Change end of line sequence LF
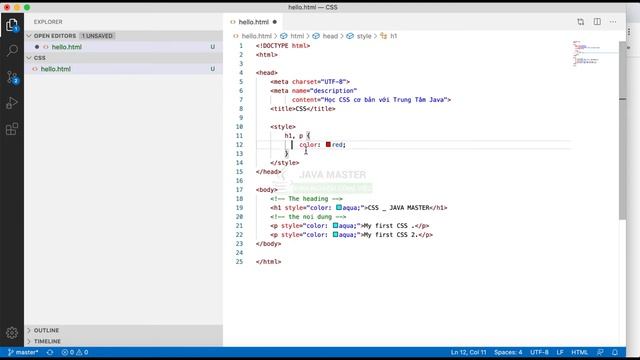Image resolution: width=640 pixels, height=360 pixels. click(560, 352)
